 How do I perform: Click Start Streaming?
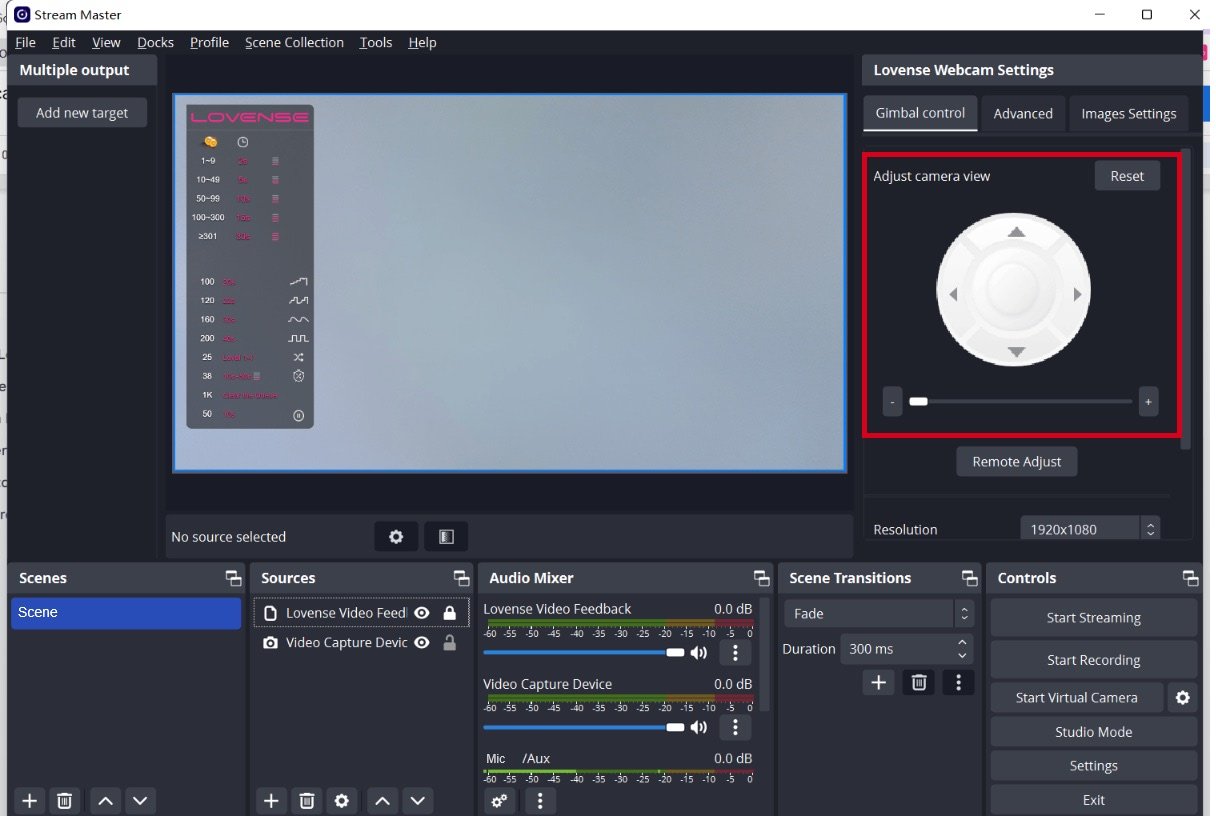click(x=1093, y=618)
